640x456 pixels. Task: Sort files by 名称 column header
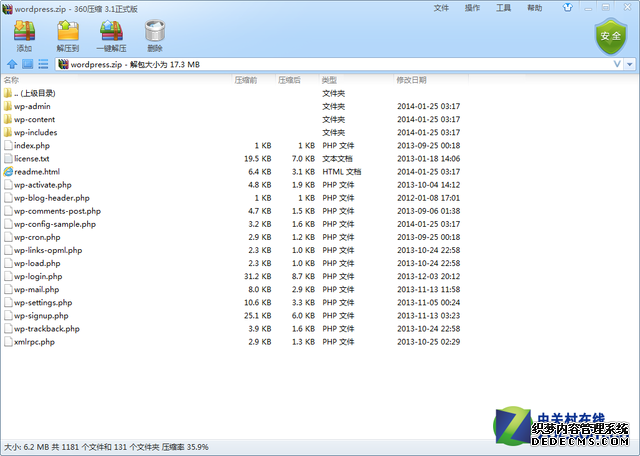point(12,80)
